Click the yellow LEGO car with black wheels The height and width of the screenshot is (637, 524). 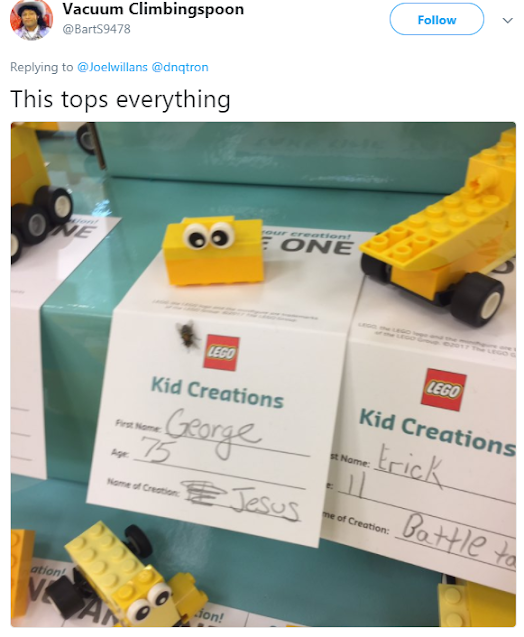click(x=438, y=236)
